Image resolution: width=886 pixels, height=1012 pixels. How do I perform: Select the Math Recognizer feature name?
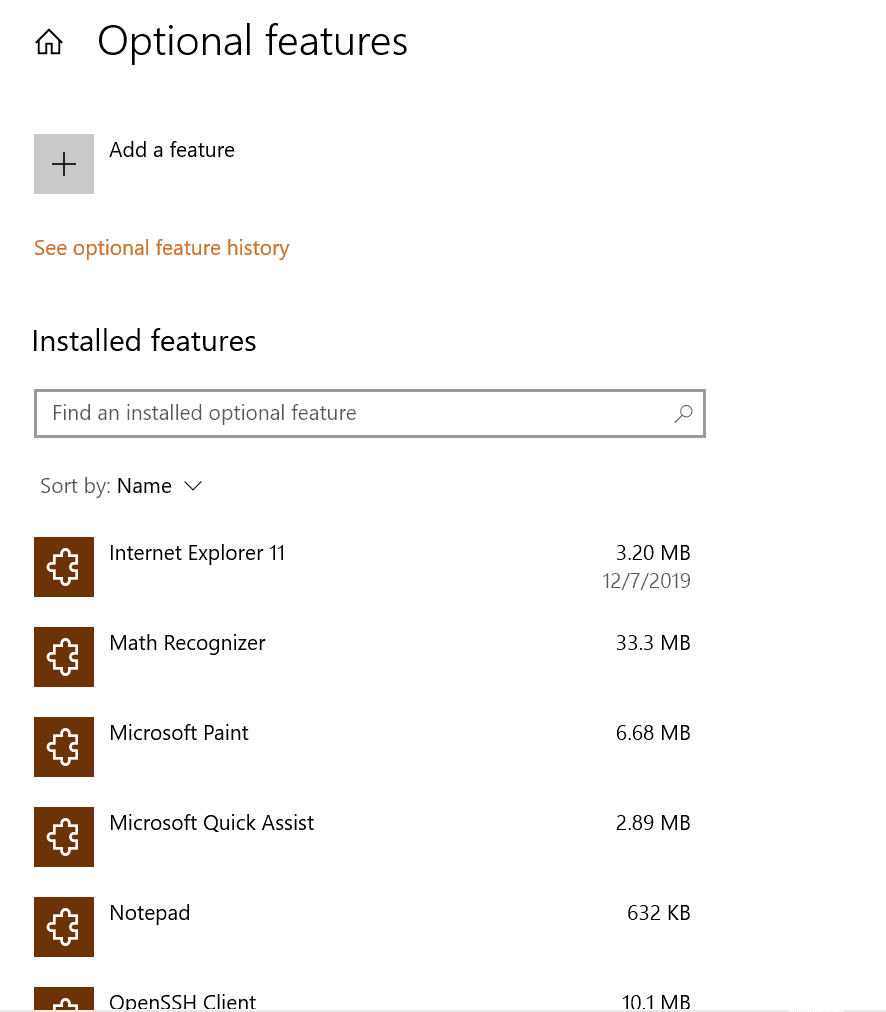[187, 643]
